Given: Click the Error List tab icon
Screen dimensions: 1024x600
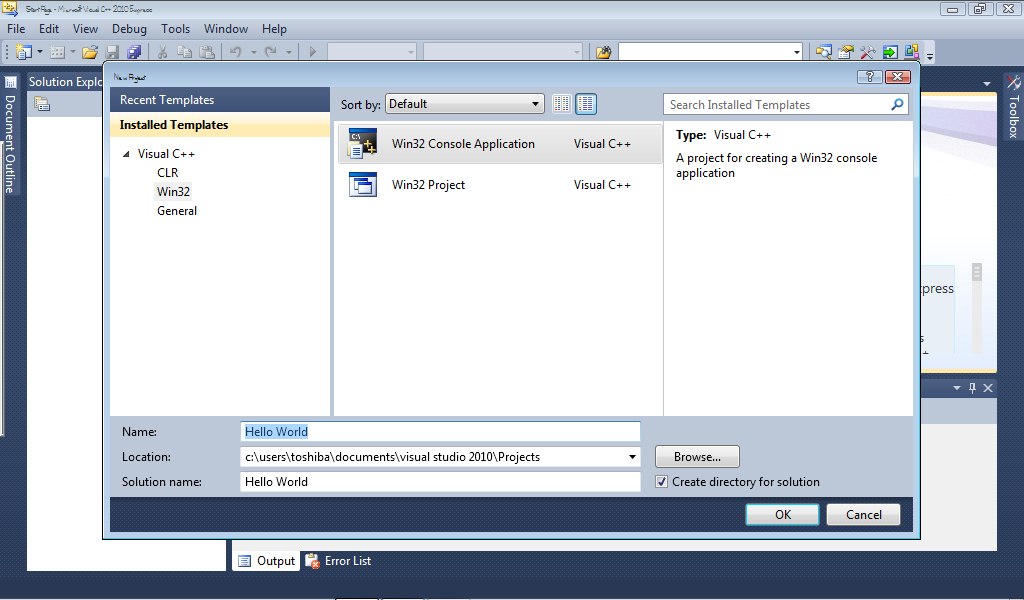Looking at the screenshot, I should [x=313, y=561].
